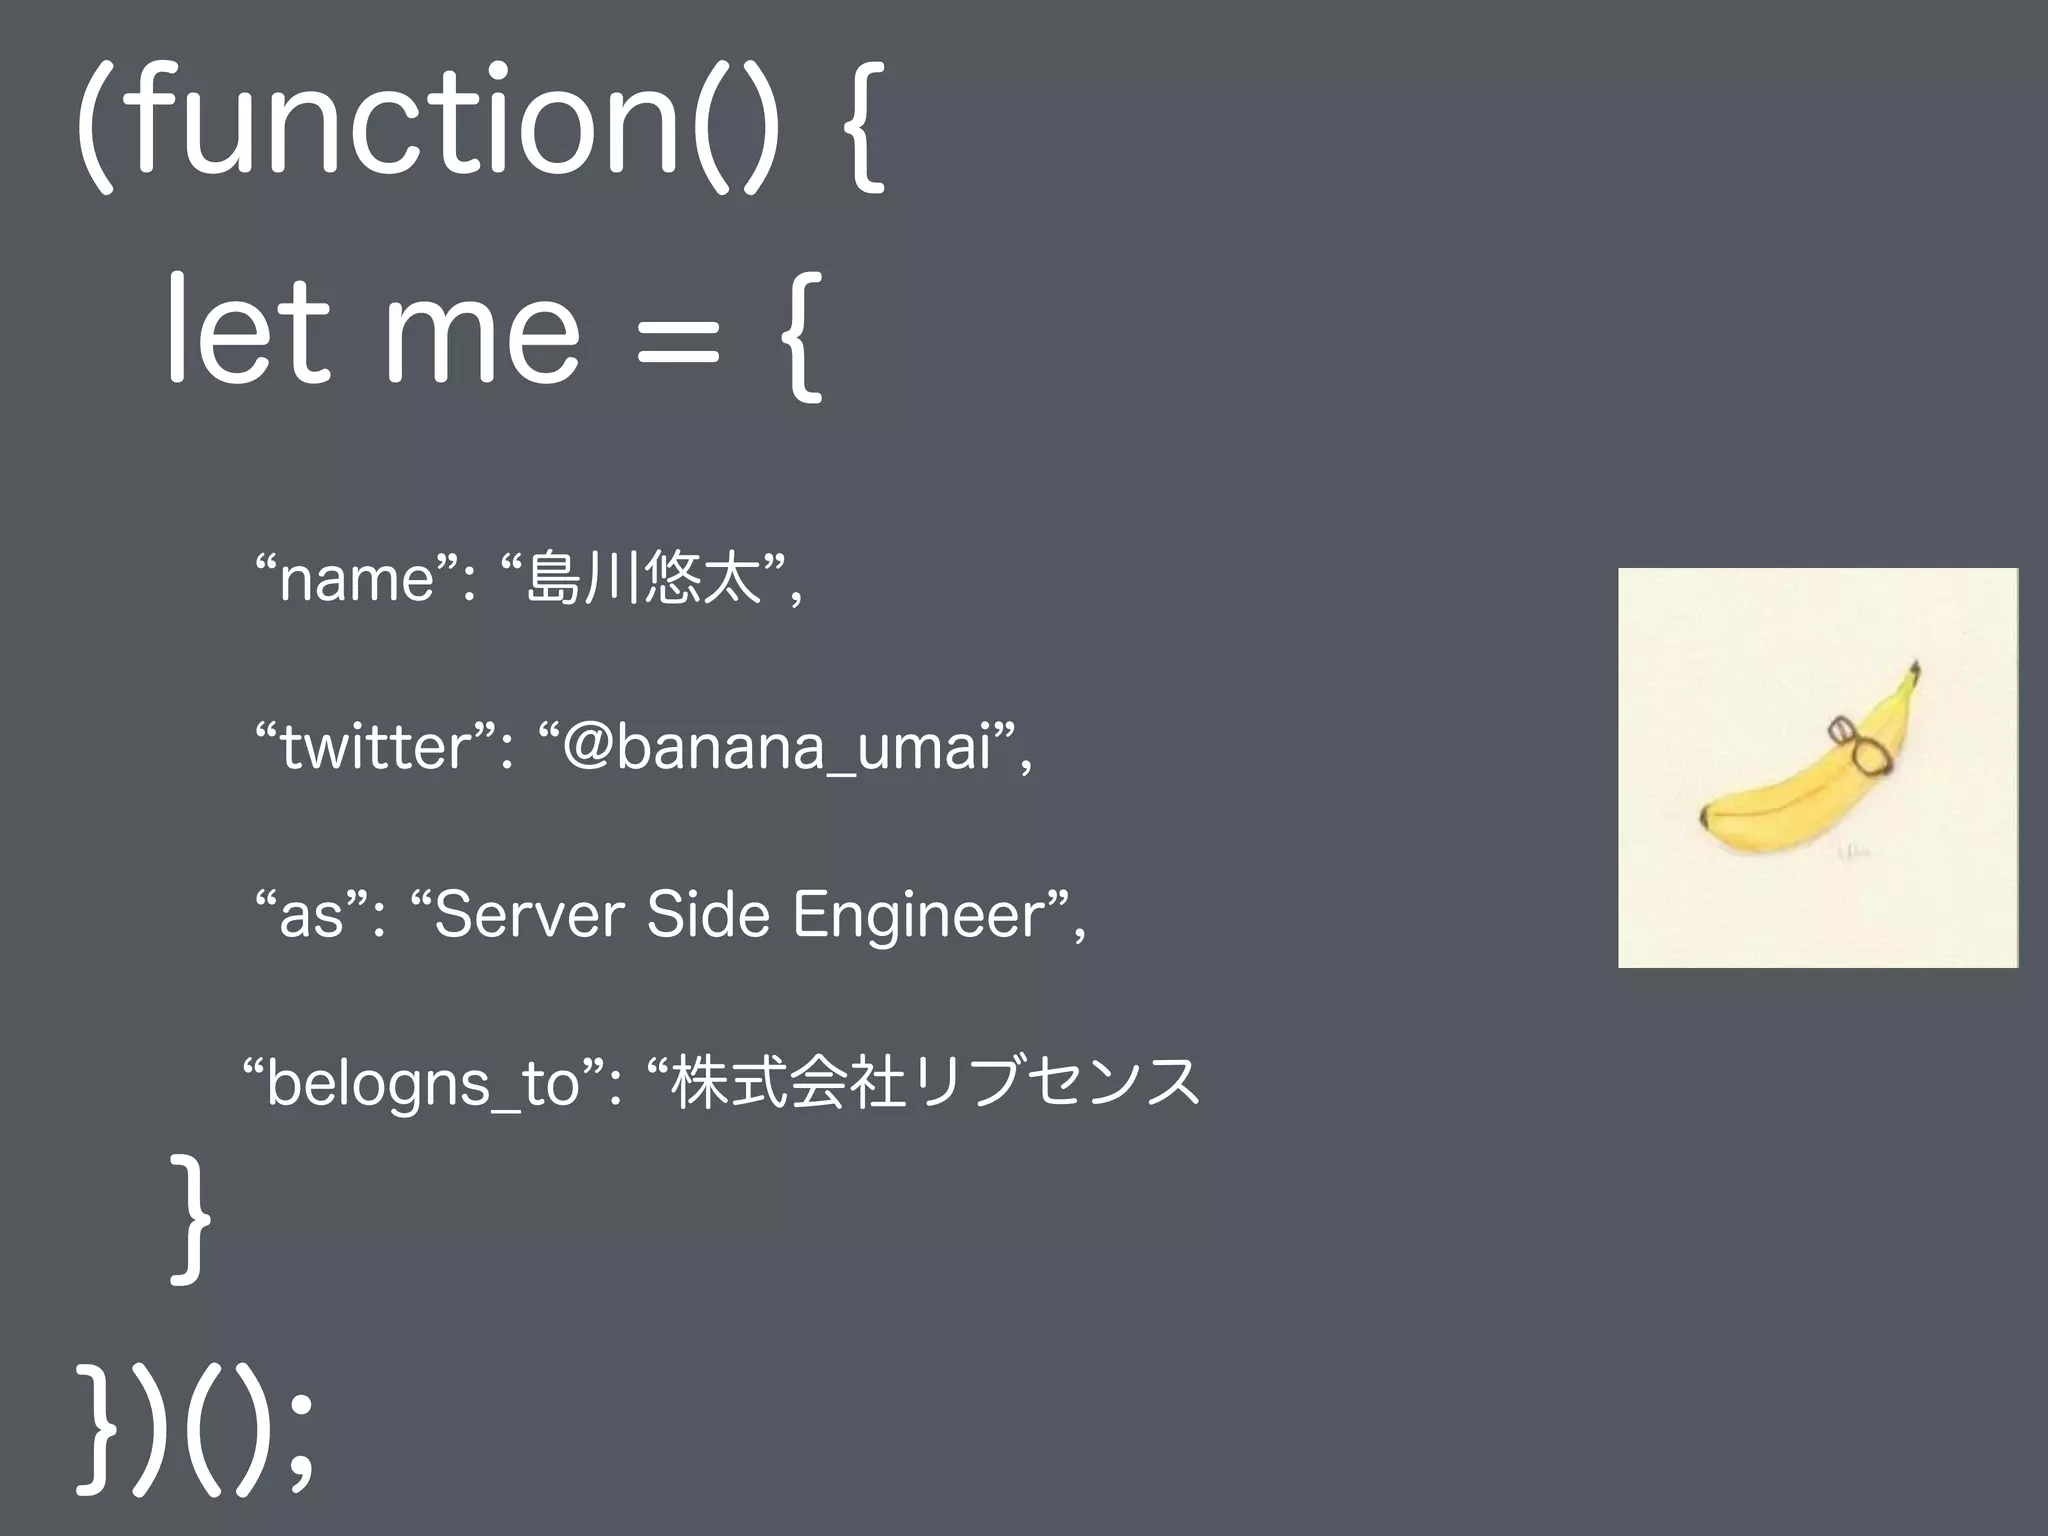This screenshot has height=1536, width=2048.
Task: Click the "let" keyword
Action: pos(247,328)
